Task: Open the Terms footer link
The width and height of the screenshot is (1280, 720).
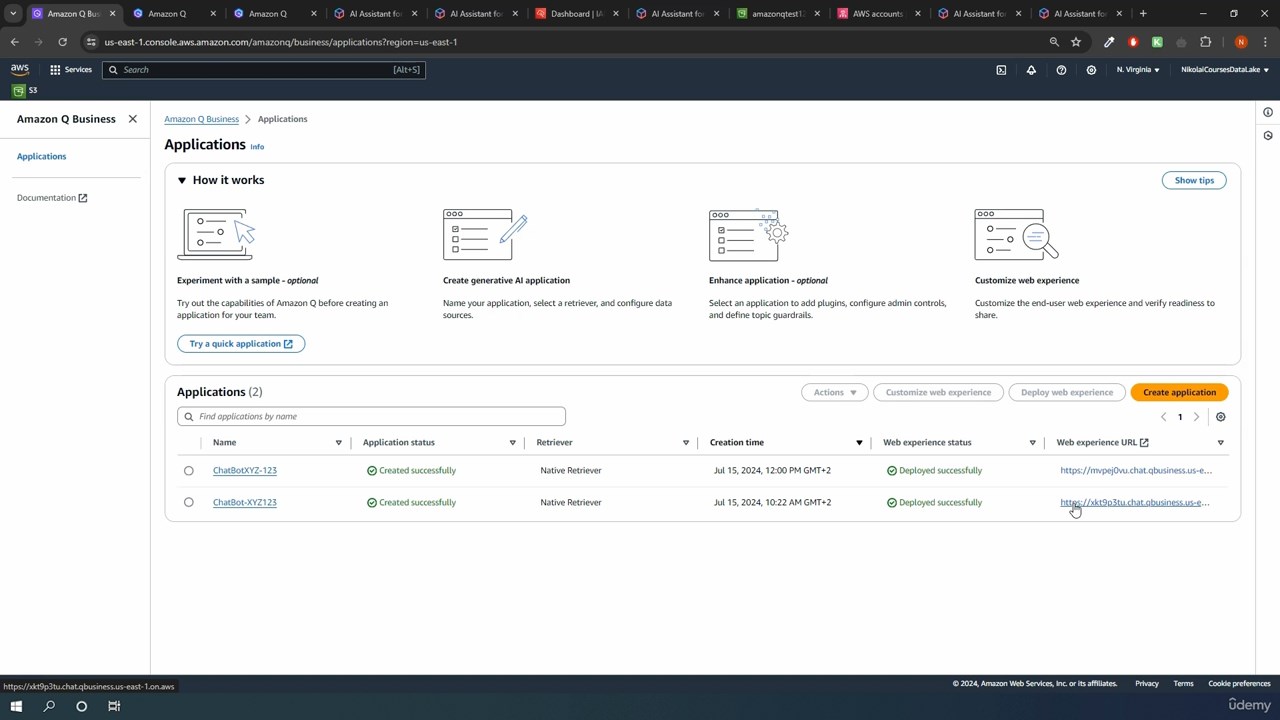Action: [x=1183, y=684]
